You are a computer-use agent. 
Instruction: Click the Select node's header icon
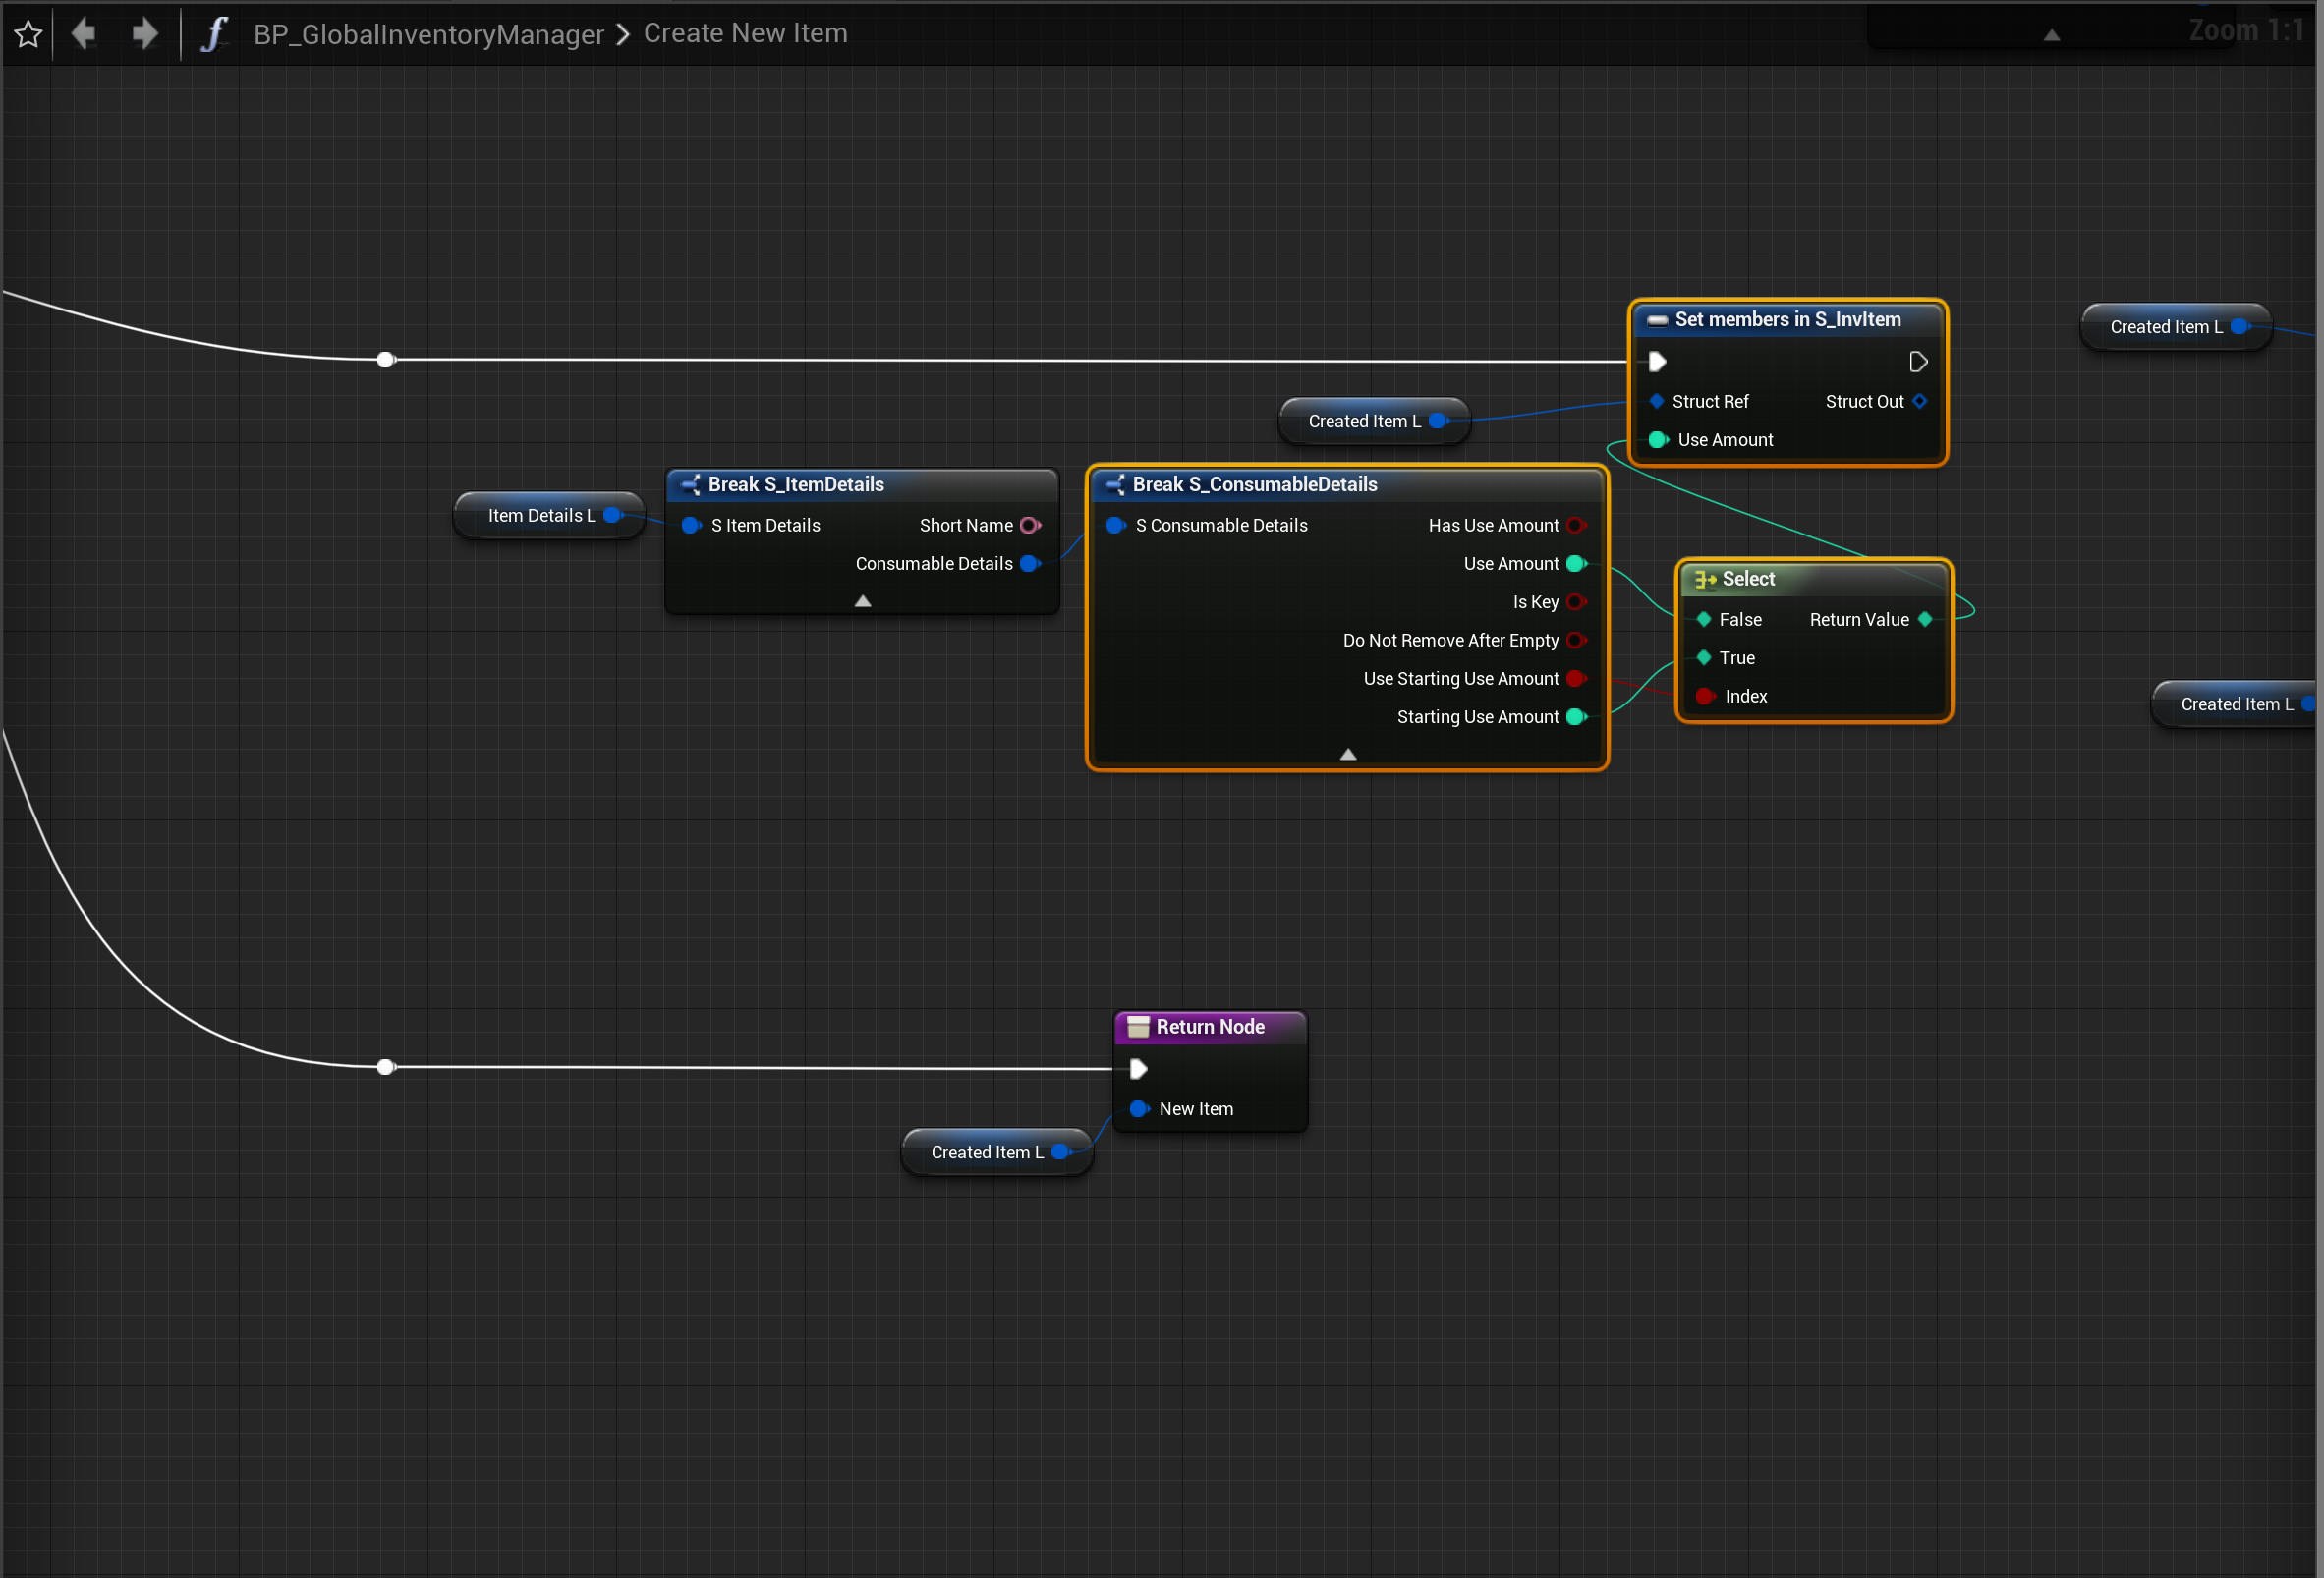(x=1705, y=579)
